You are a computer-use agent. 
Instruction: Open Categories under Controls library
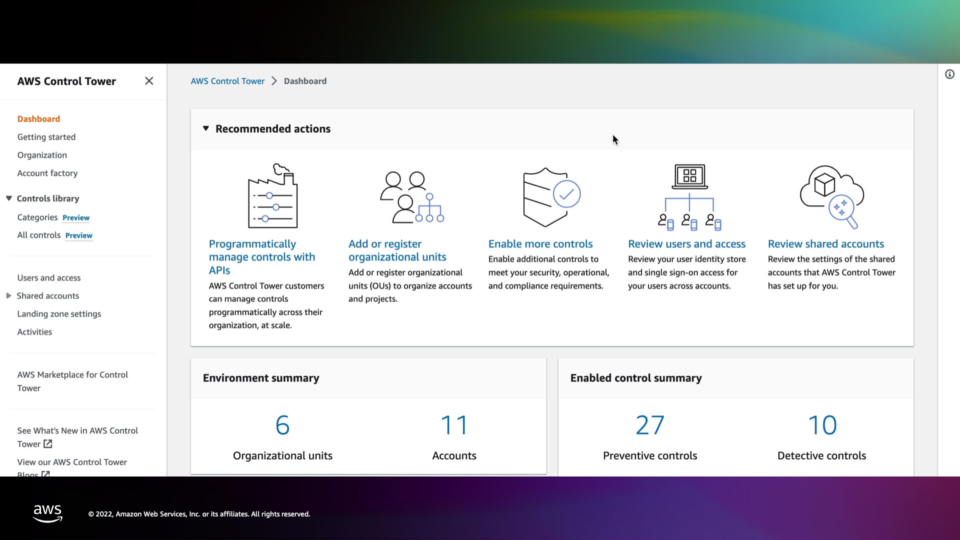(x=37, y=217)
